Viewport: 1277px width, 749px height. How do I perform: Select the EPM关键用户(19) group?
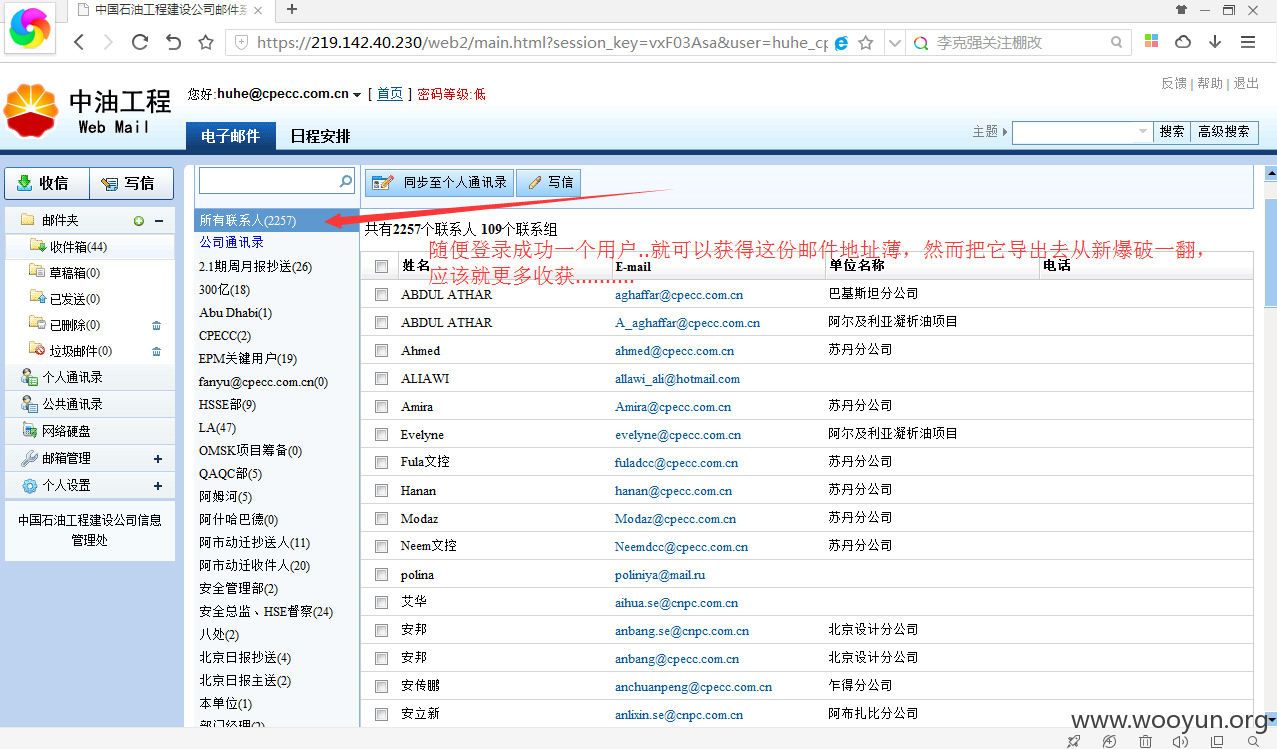[248, 358]
